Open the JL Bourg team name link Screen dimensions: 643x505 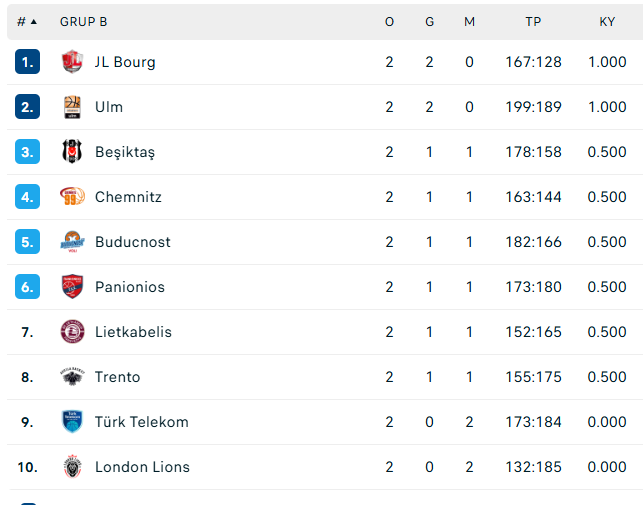[125, 62]
